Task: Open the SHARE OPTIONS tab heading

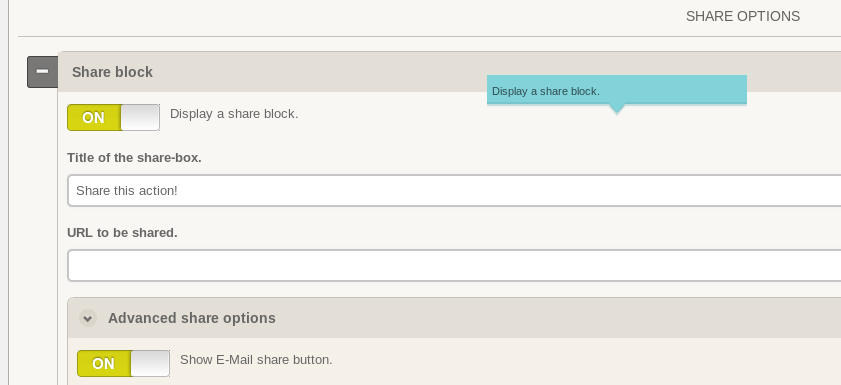Action: pyautogui.click(x=743, y=17)
